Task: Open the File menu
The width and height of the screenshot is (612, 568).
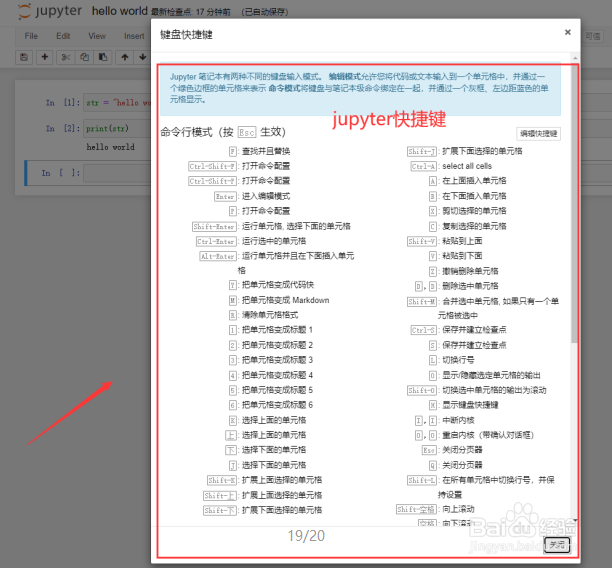Action: pyautogui.click(x=31, y=36)
